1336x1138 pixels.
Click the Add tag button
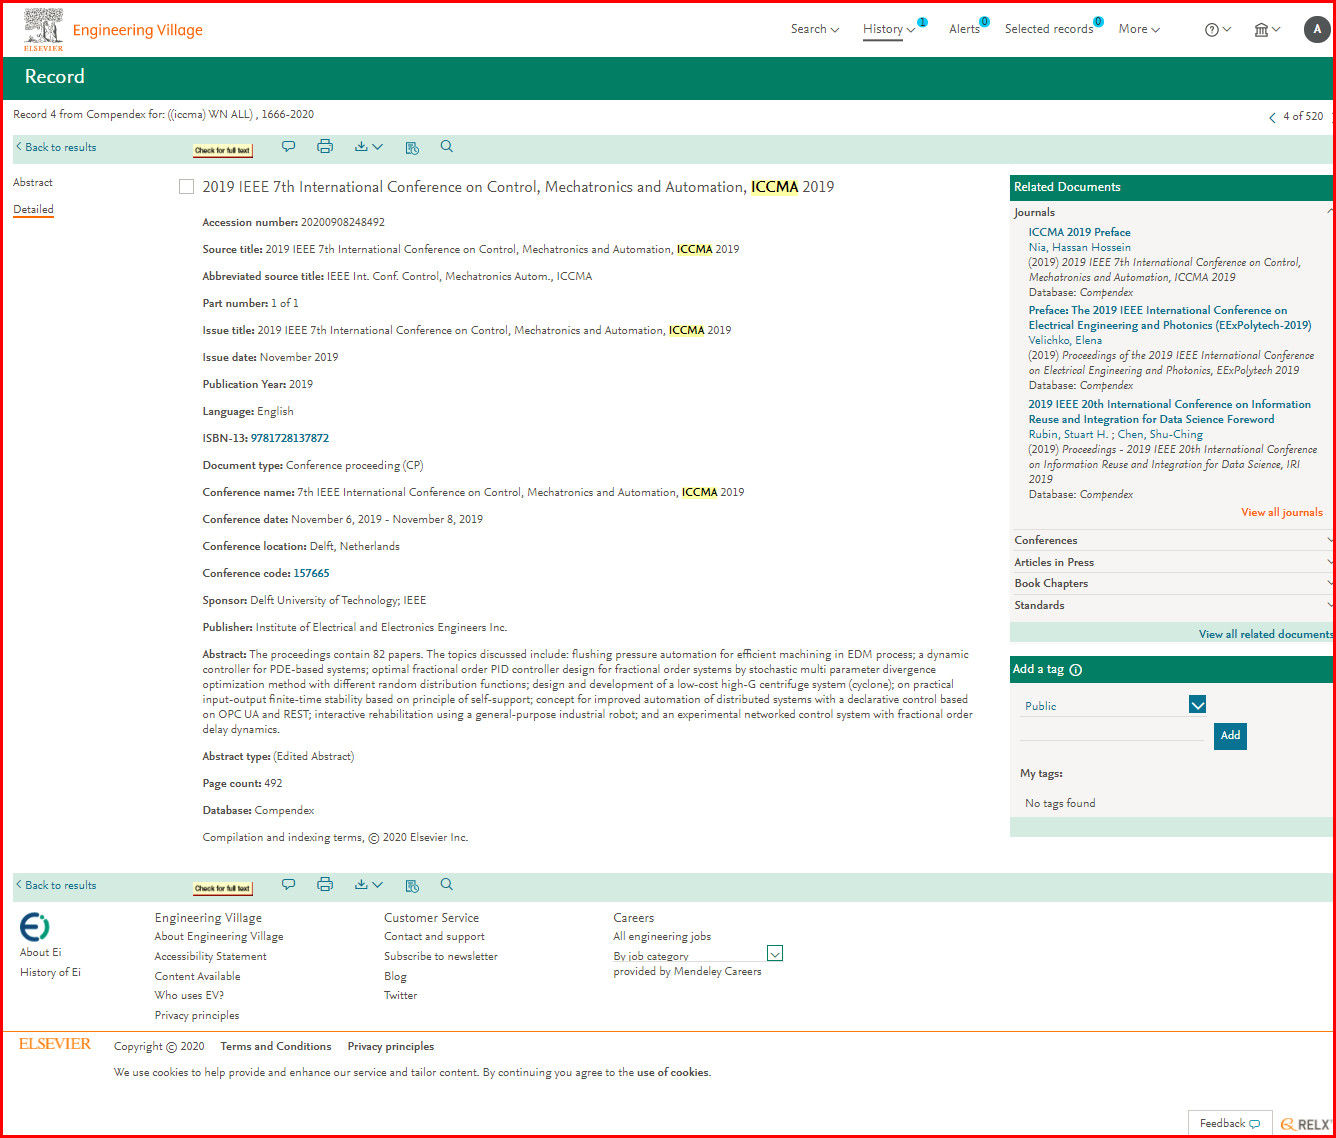click(1230, 736)
